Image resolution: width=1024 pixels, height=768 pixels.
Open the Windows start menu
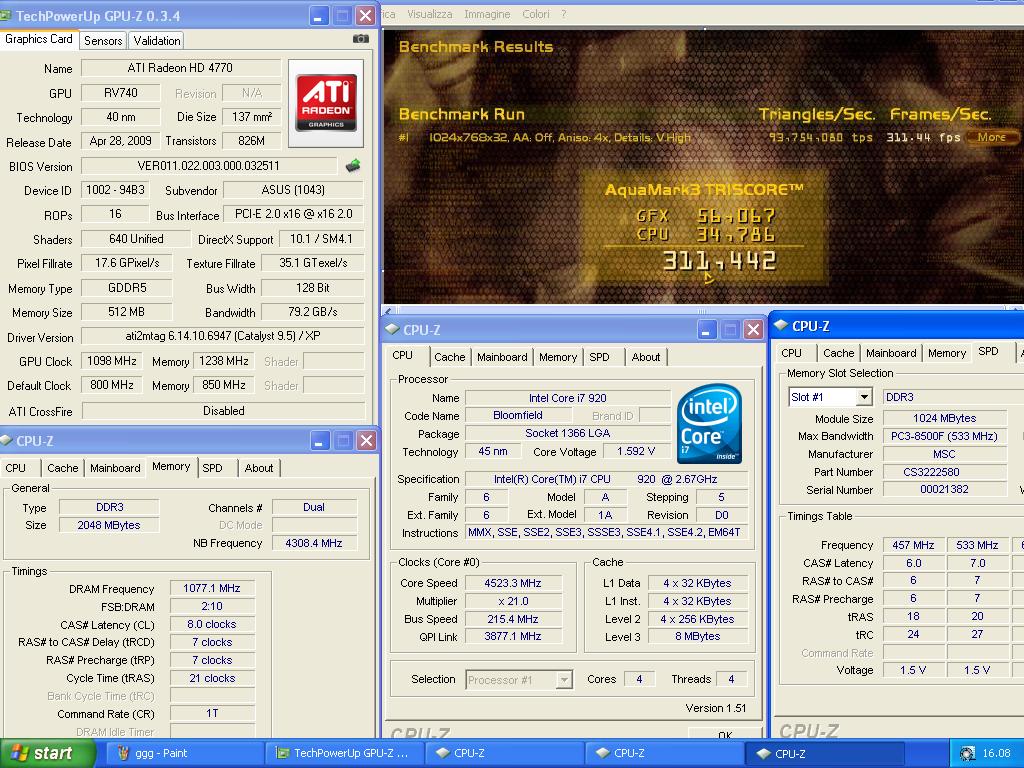(x=46, y=753)
